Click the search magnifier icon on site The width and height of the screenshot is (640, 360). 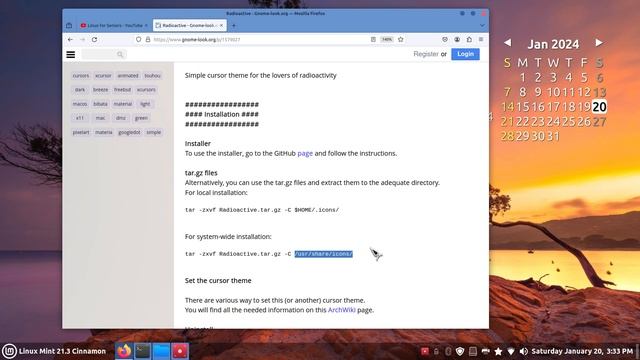pyautogui.click(x=120, y=54)
